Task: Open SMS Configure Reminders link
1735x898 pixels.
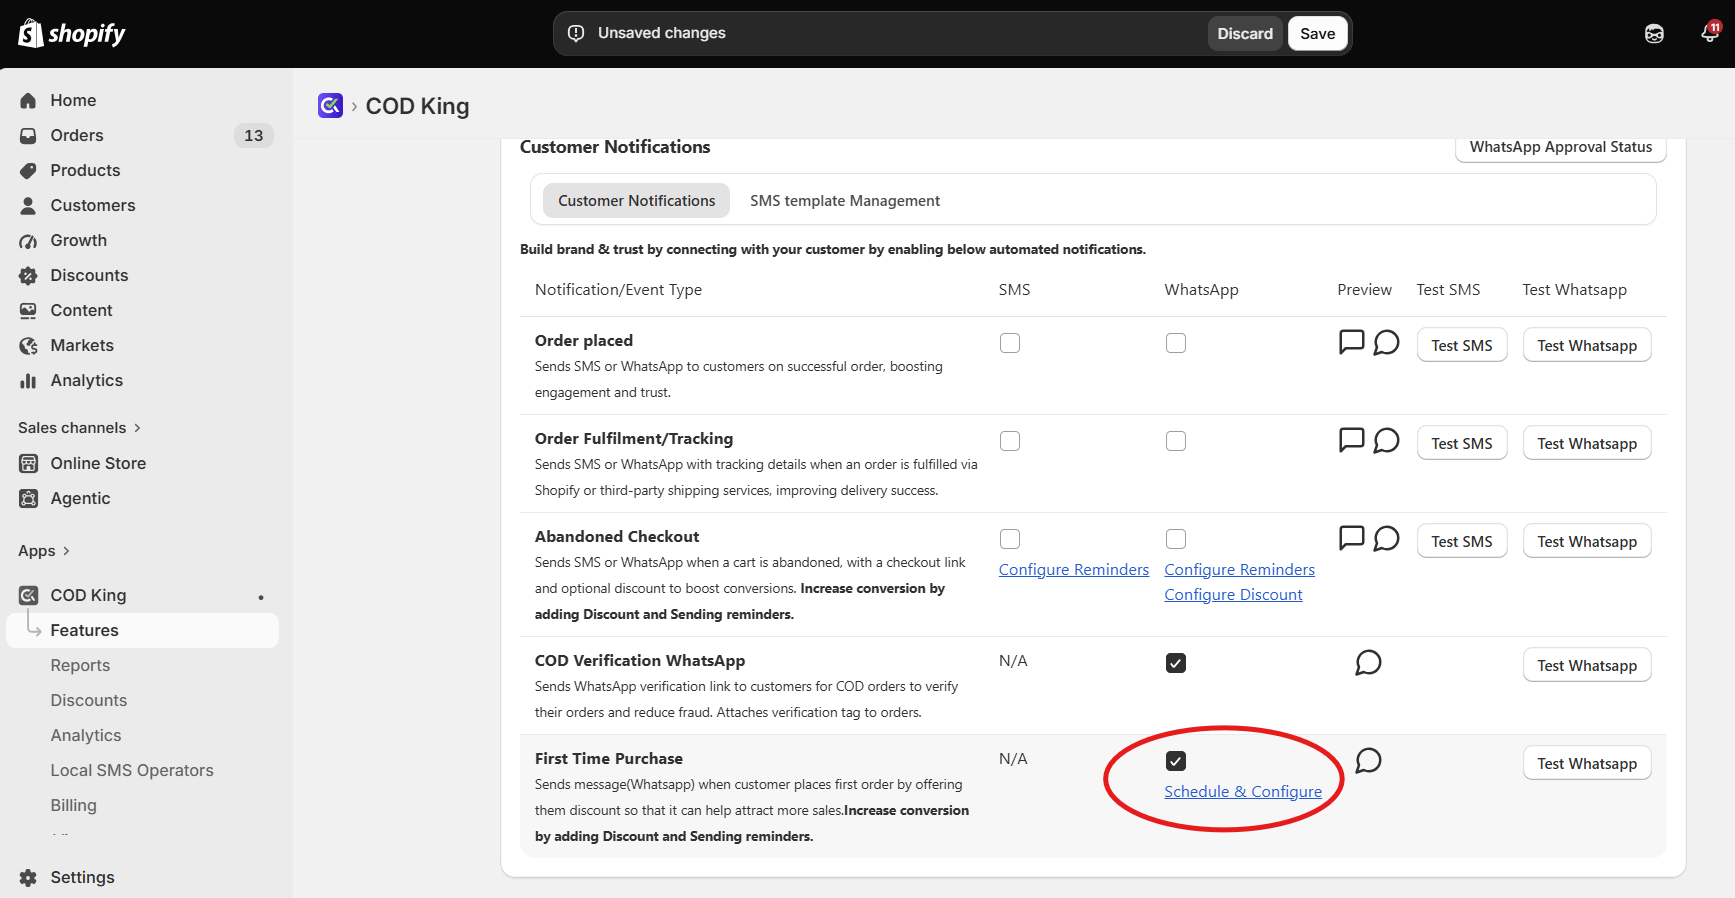Action: tap(1074, 570)
